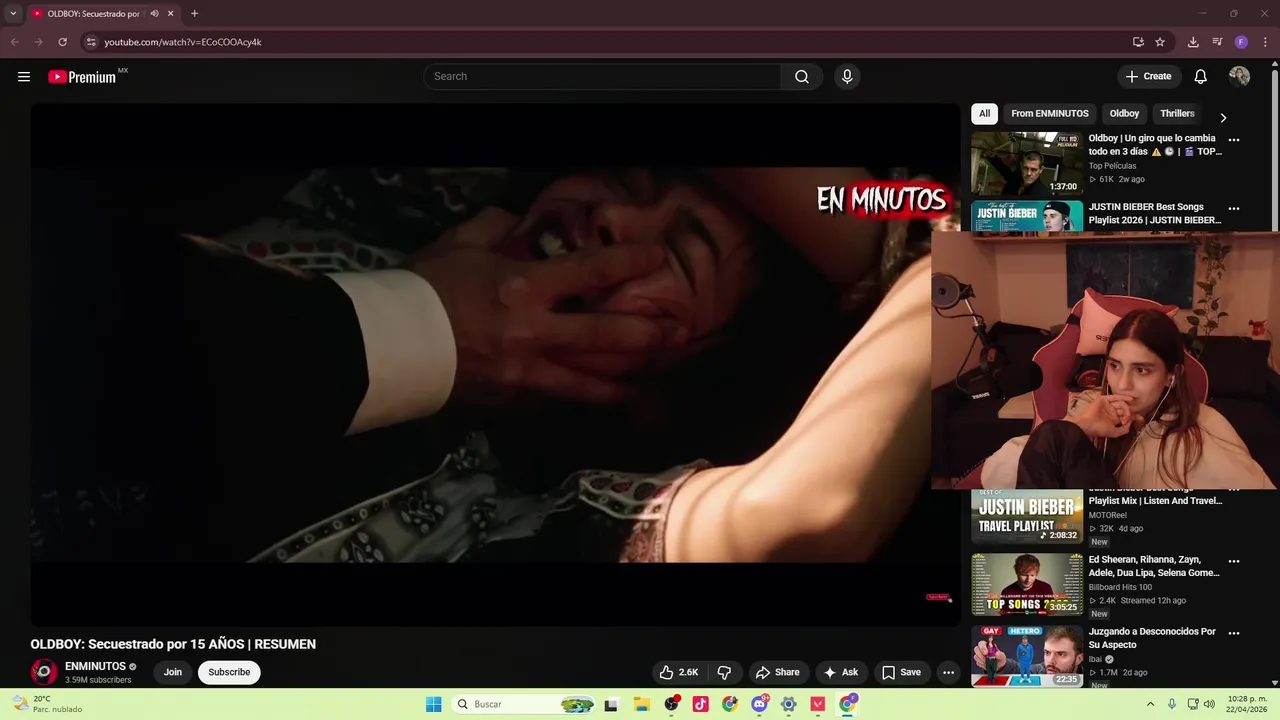Open the Juzgando a Desconocidos thumbnail
Viewport: 1280px width, 720px height.
[1027, 656]
